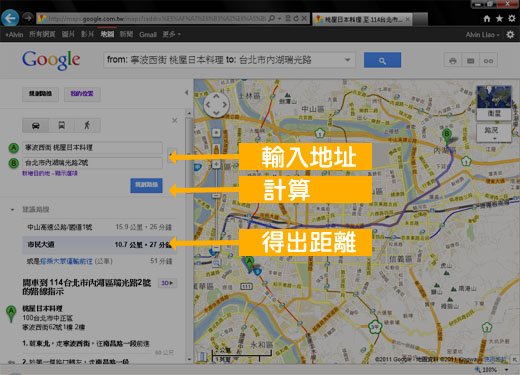Click the 3D play button
This screenshot has width=520, height=375.
[x=167, y=283]
